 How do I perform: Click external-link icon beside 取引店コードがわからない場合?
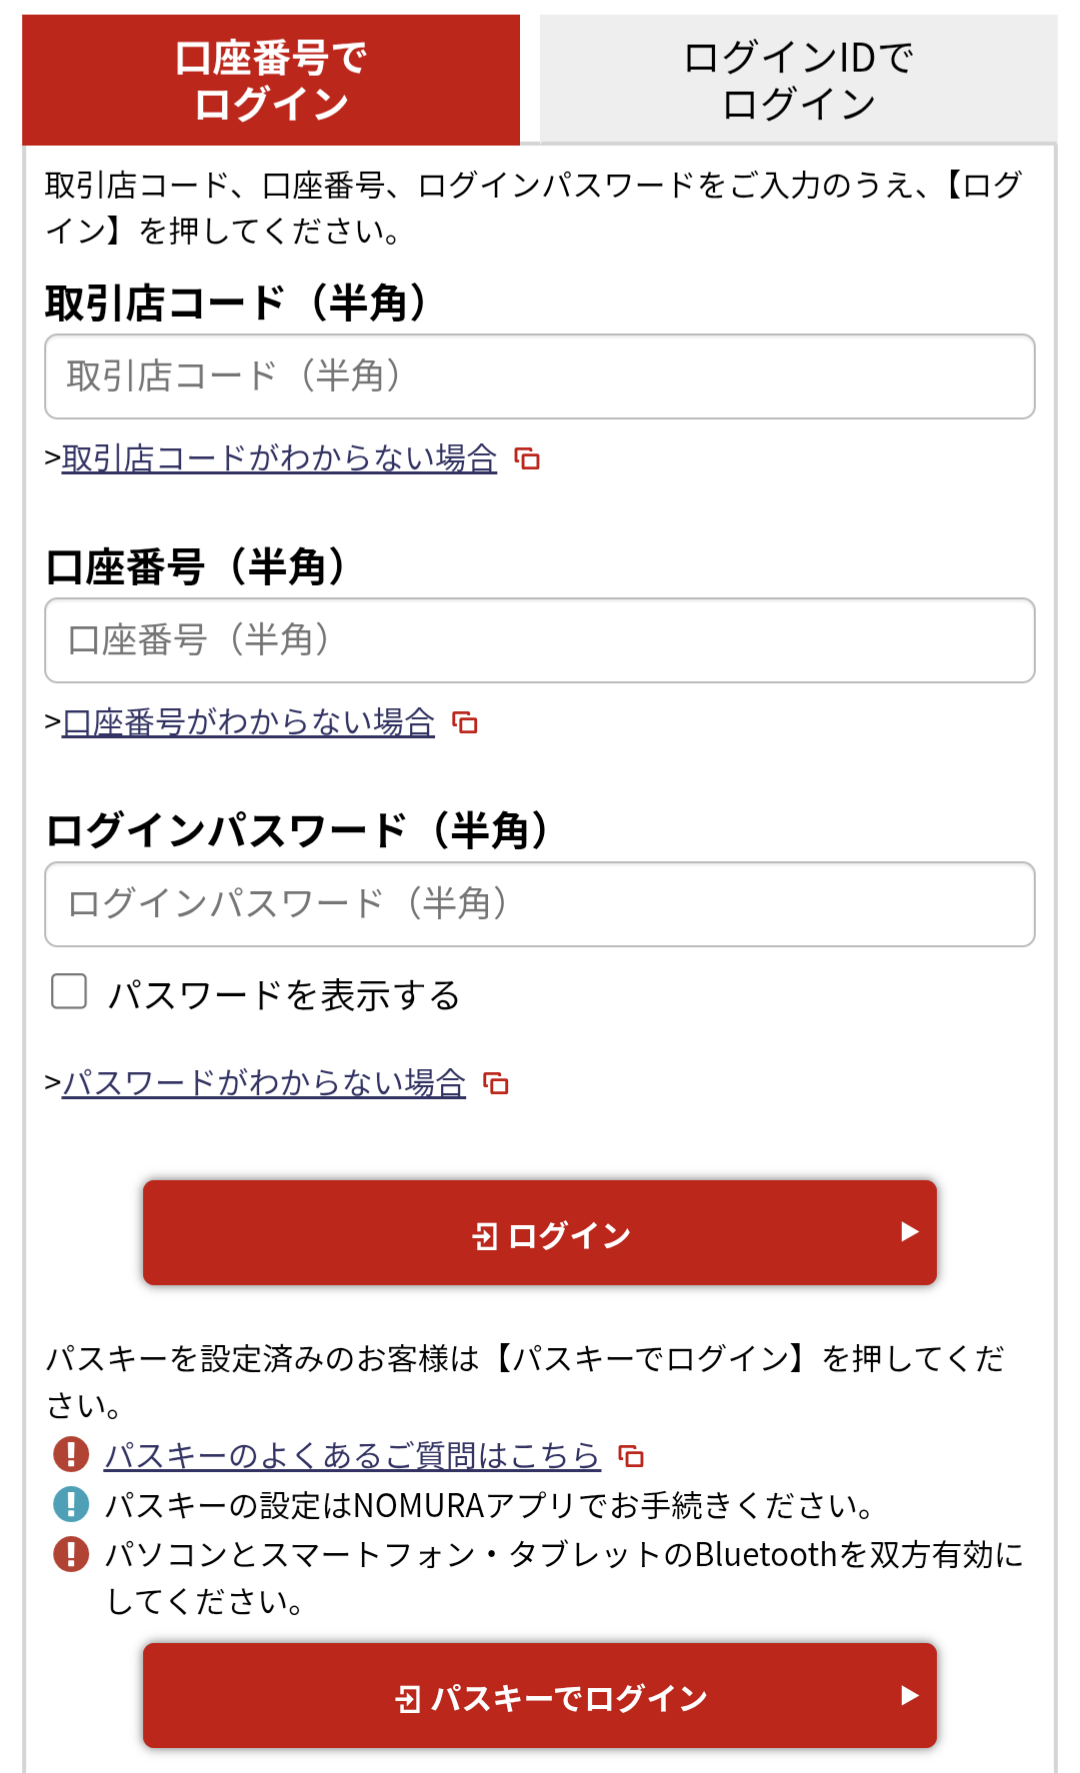click(x=527, y=459)
